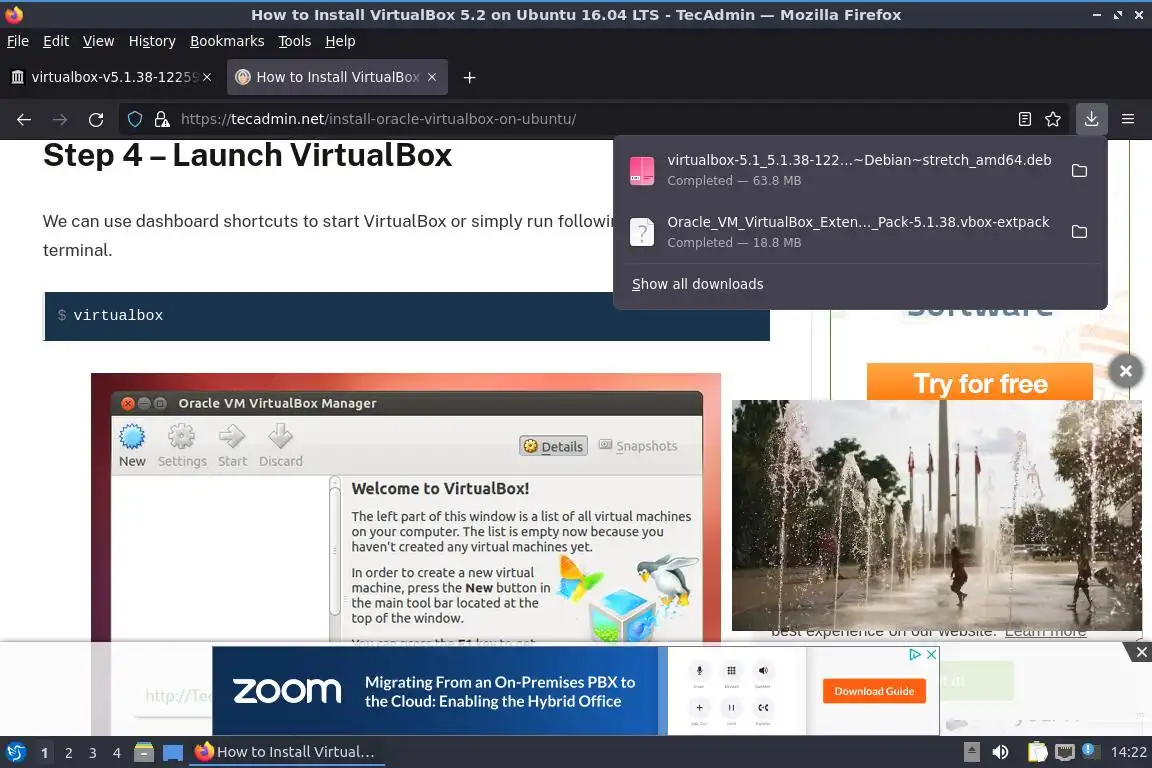The width and height of the screenshot is (1152, 768).
Task: Open the volume control in the tray
Action: point(1001,752)
